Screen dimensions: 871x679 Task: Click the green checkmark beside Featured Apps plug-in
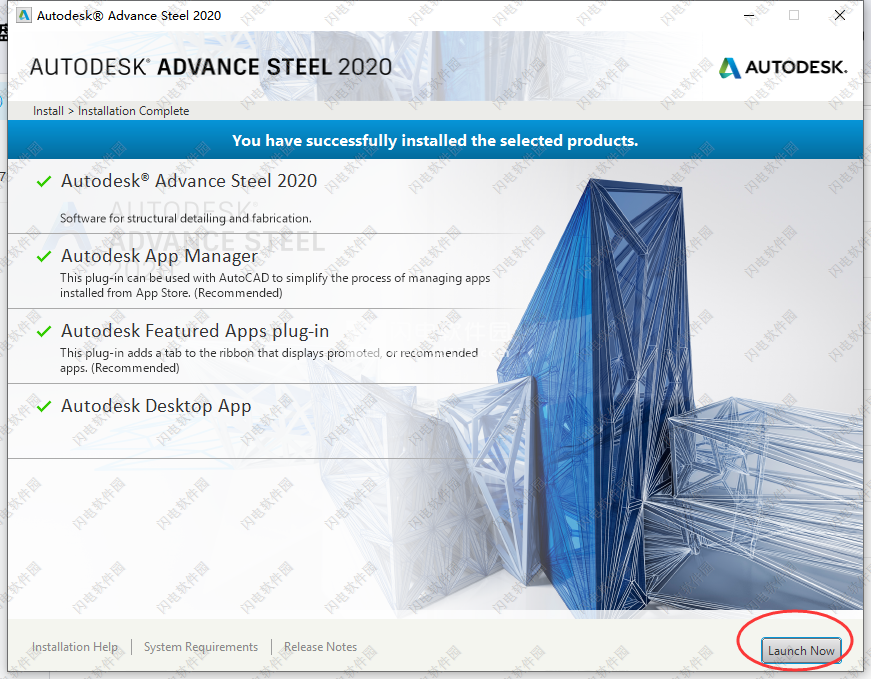coord(44,331)
